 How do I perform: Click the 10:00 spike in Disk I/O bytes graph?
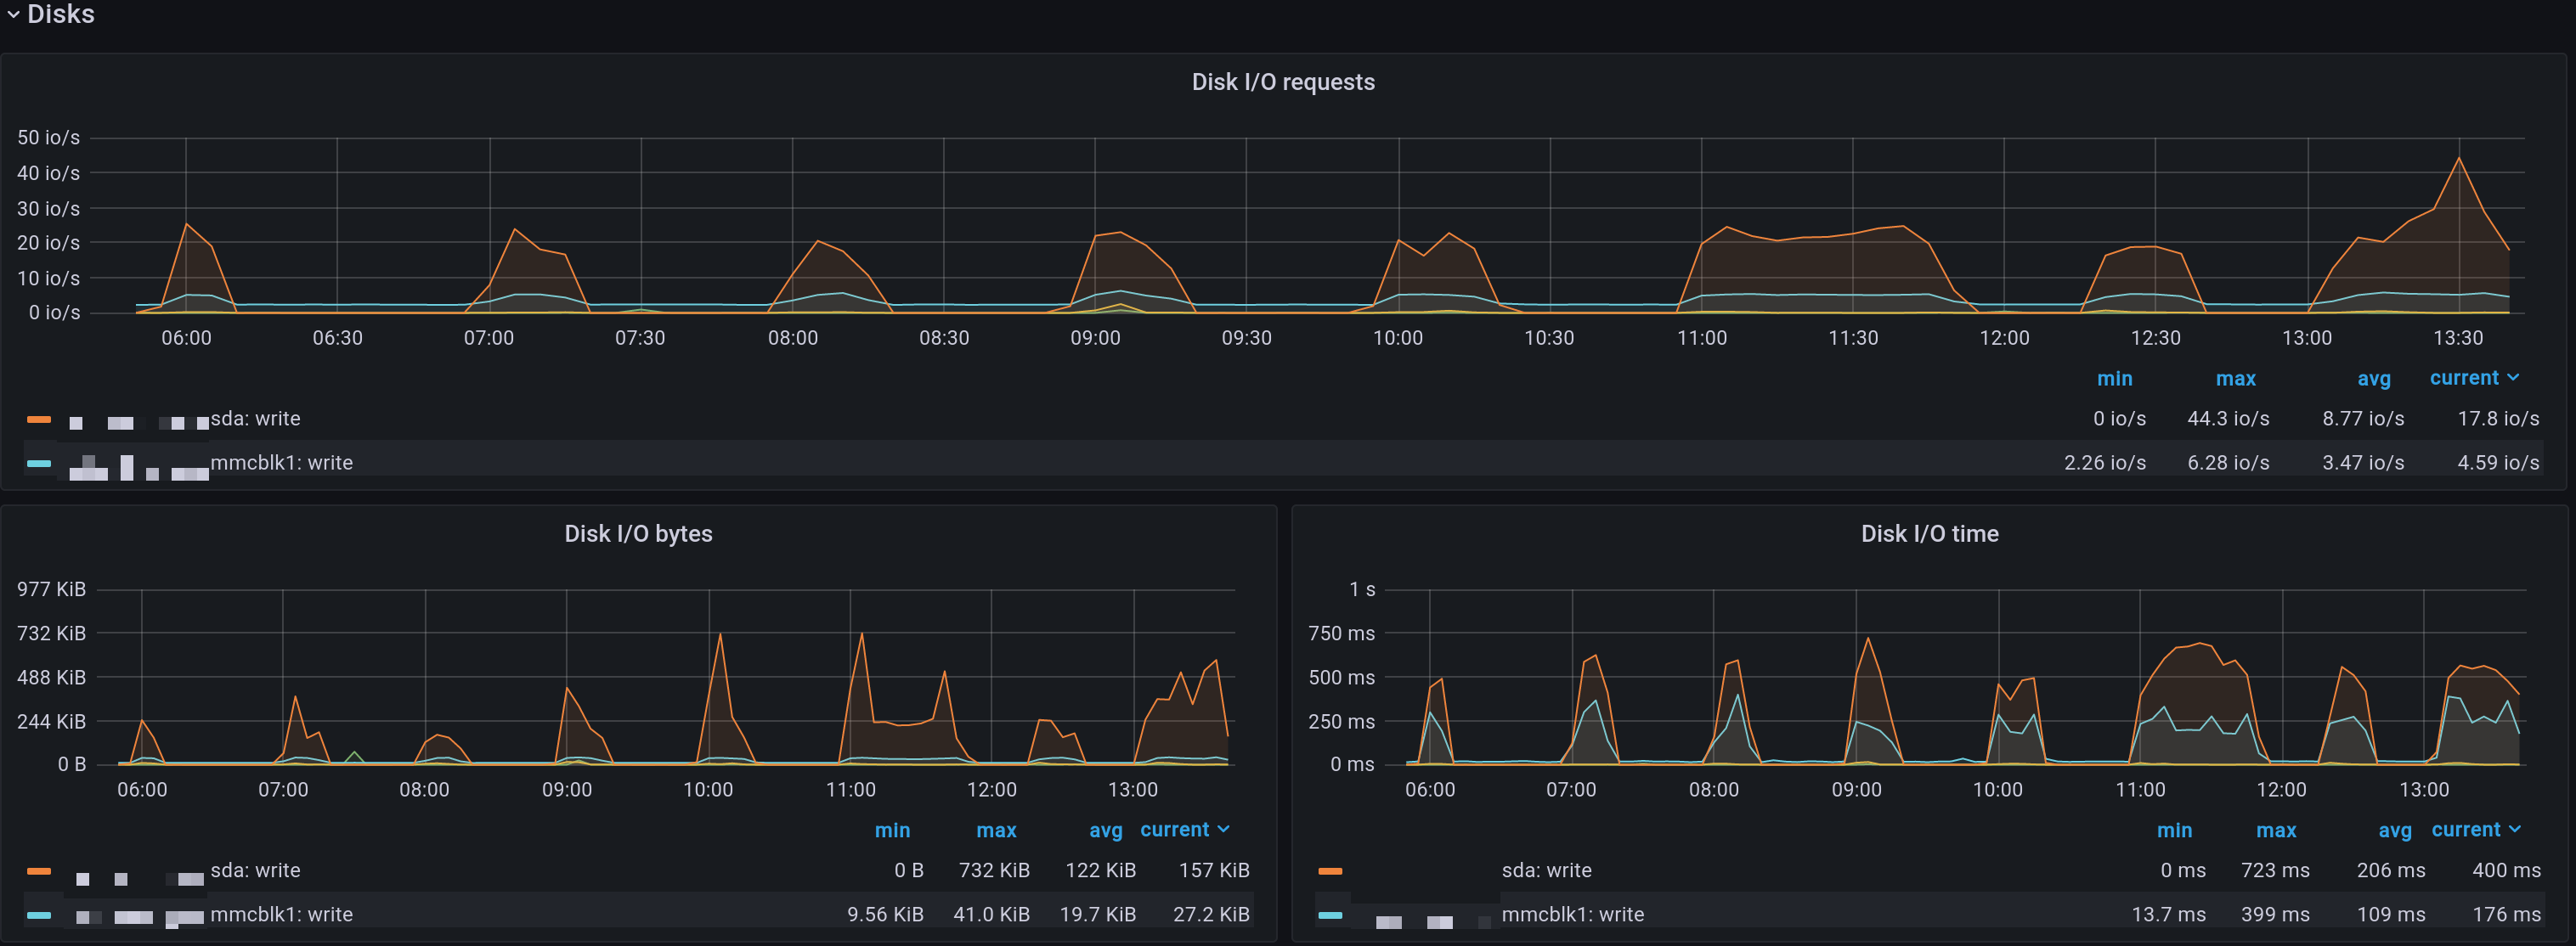(x=719, y=634)
